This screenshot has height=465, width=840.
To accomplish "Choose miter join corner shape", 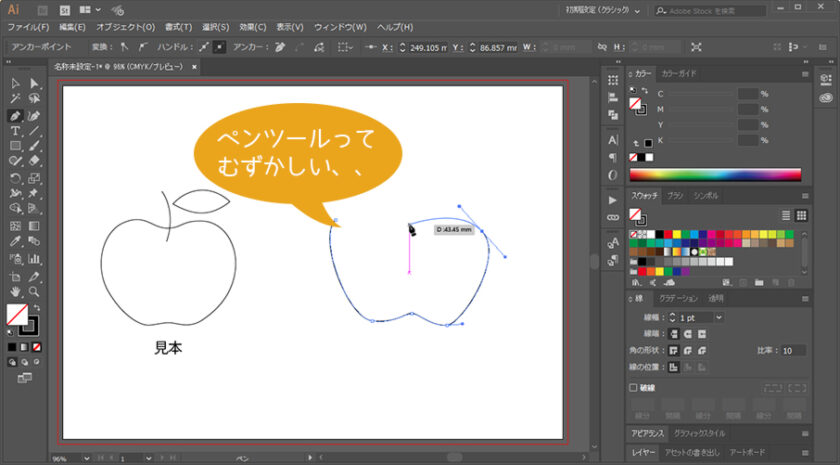I will click(674, 350).
